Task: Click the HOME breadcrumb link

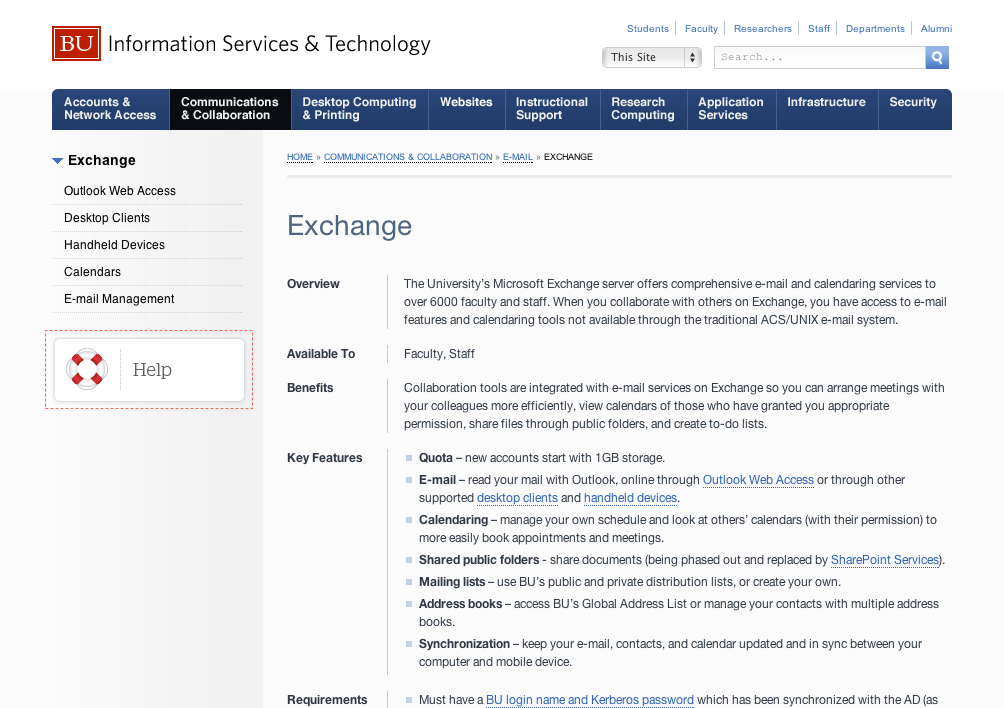Action: pos(300,157)
